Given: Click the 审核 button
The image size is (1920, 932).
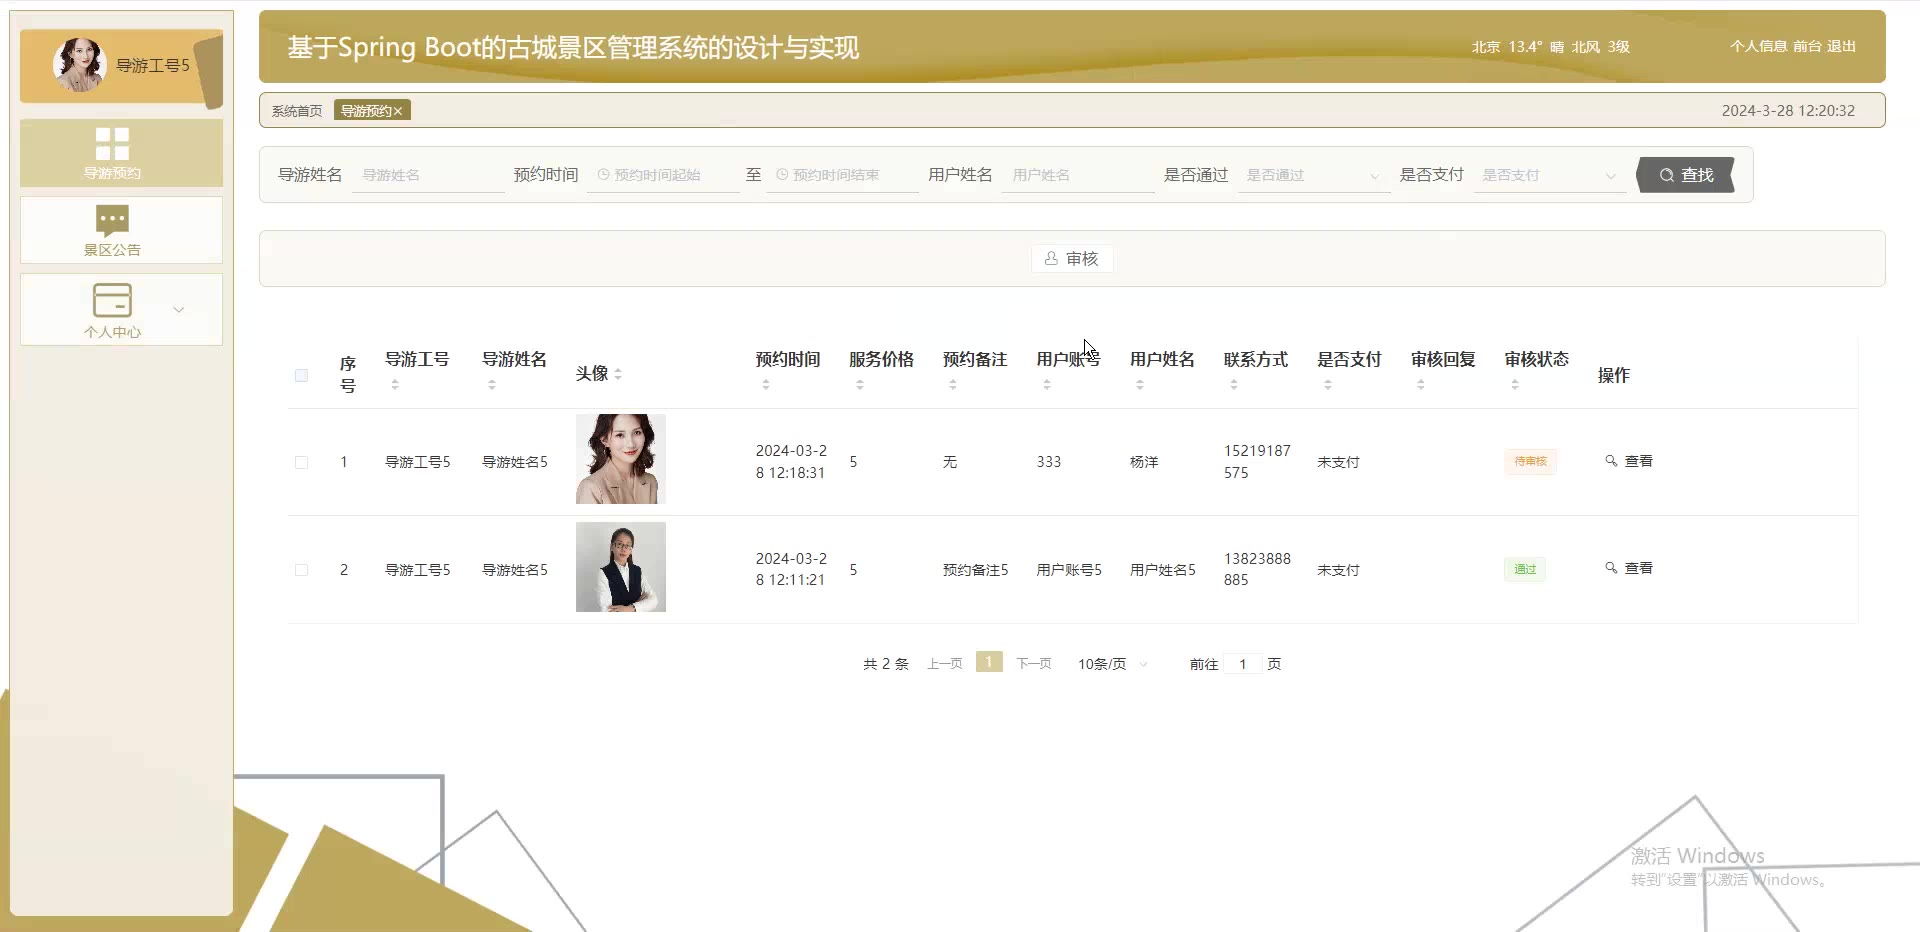Looking at the screenshot, I should [1072, 258].
